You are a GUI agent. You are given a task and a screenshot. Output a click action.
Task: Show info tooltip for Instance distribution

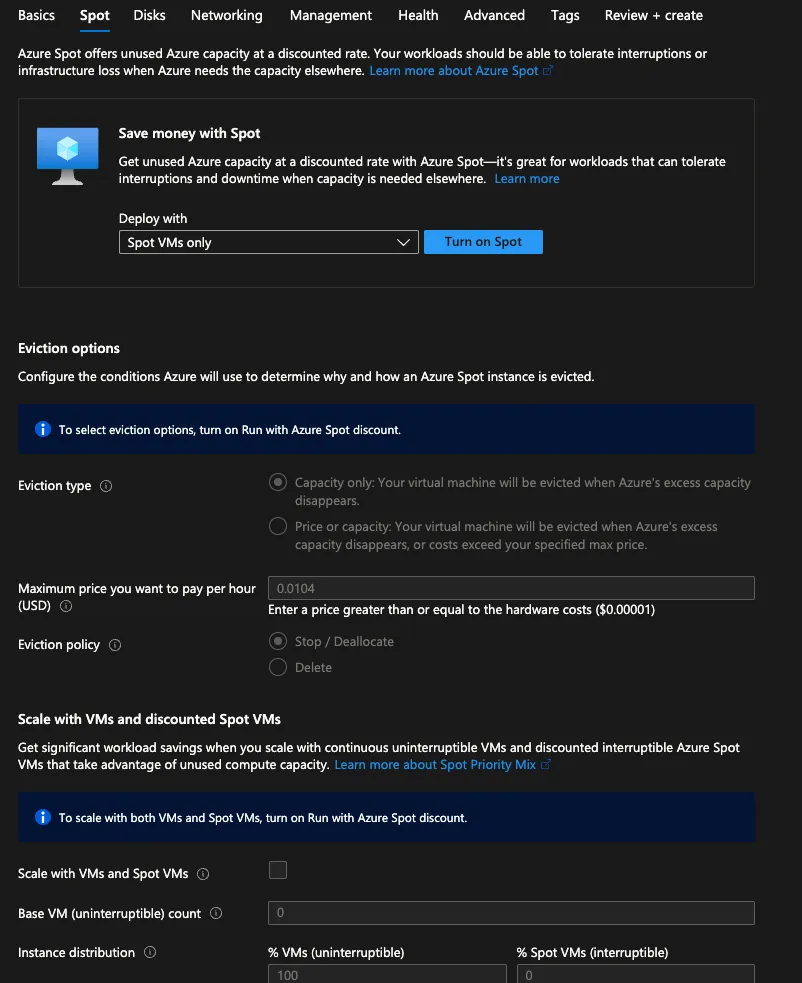(150, 952)
